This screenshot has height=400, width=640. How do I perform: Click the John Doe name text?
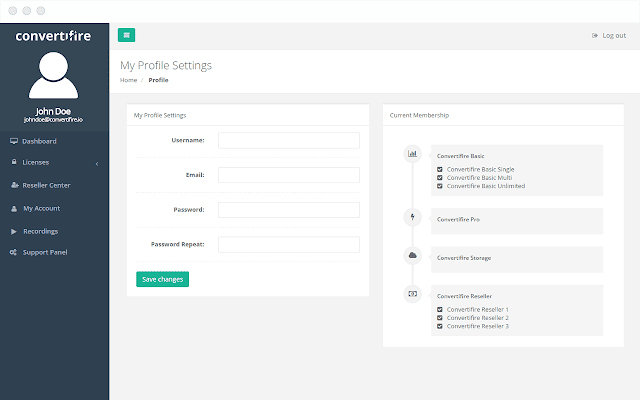(53, 111)
